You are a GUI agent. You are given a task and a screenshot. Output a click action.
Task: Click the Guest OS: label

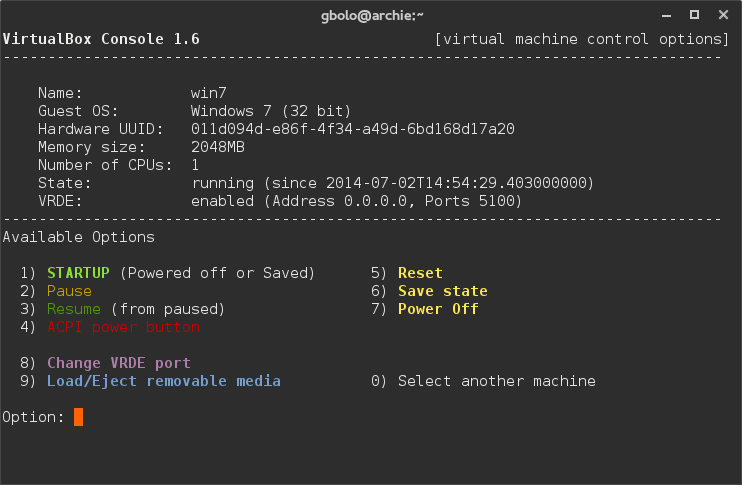point(78,111)
